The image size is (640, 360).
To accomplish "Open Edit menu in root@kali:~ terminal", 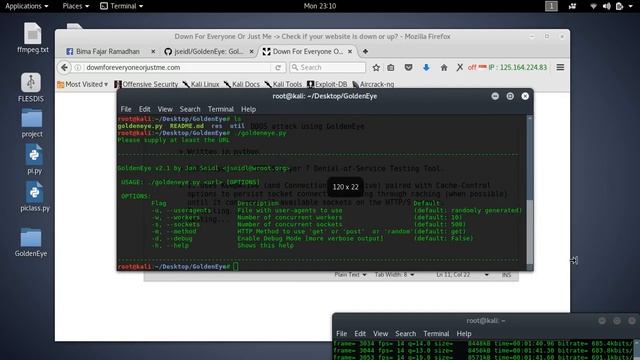I will (x=360, y=333).
